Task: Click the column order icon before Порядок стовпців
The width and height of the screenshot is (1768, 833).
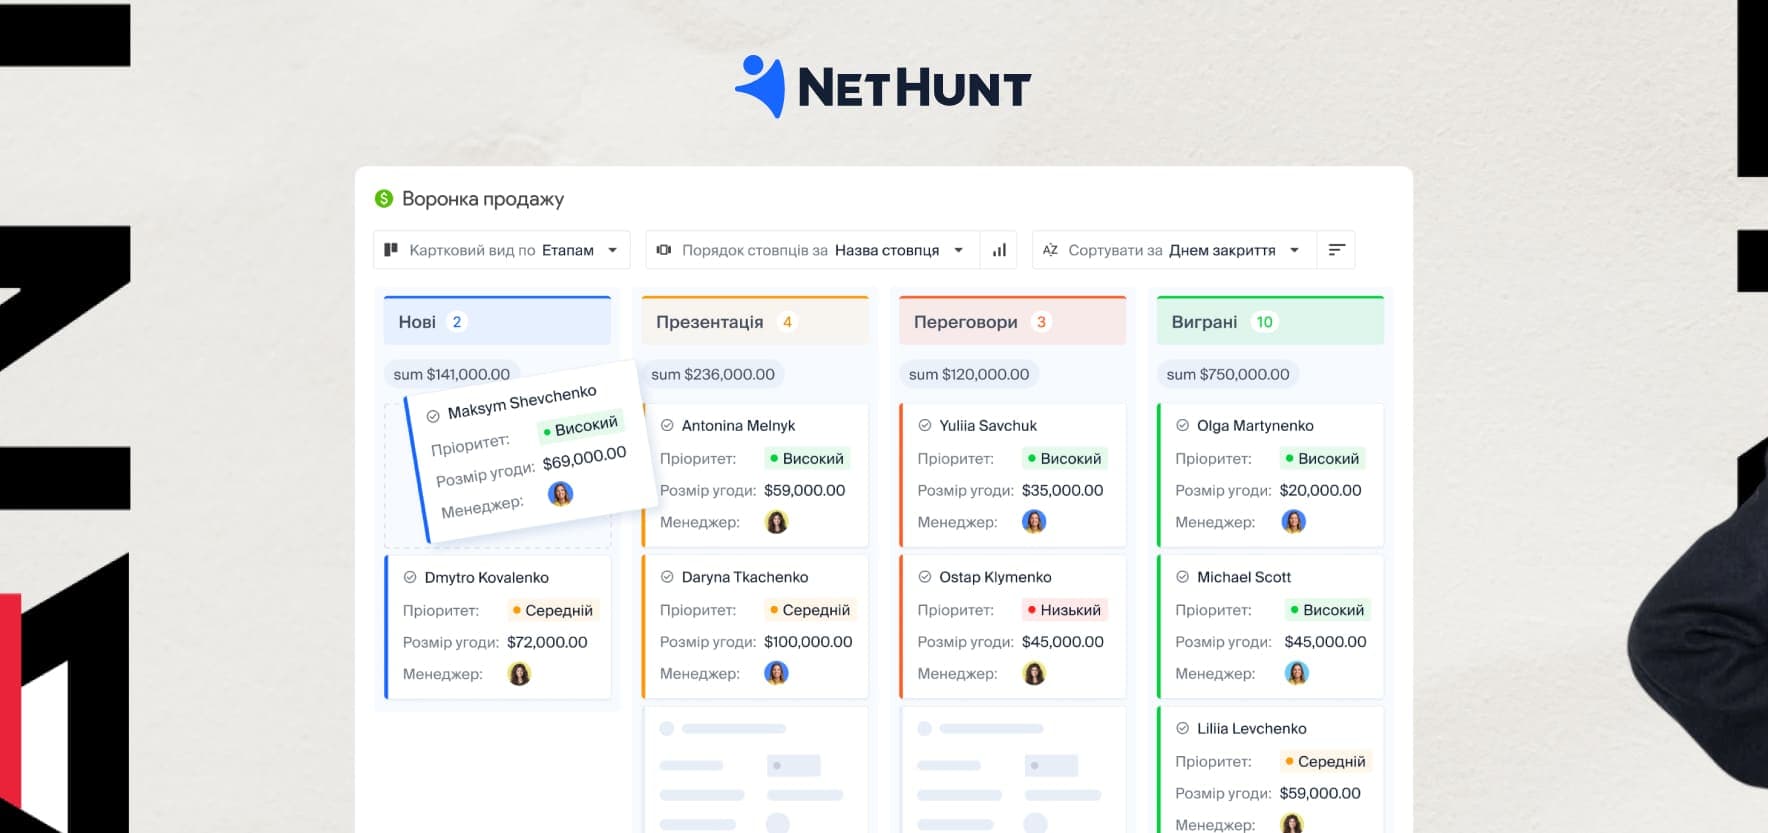Action: click(x=663, y=250)
